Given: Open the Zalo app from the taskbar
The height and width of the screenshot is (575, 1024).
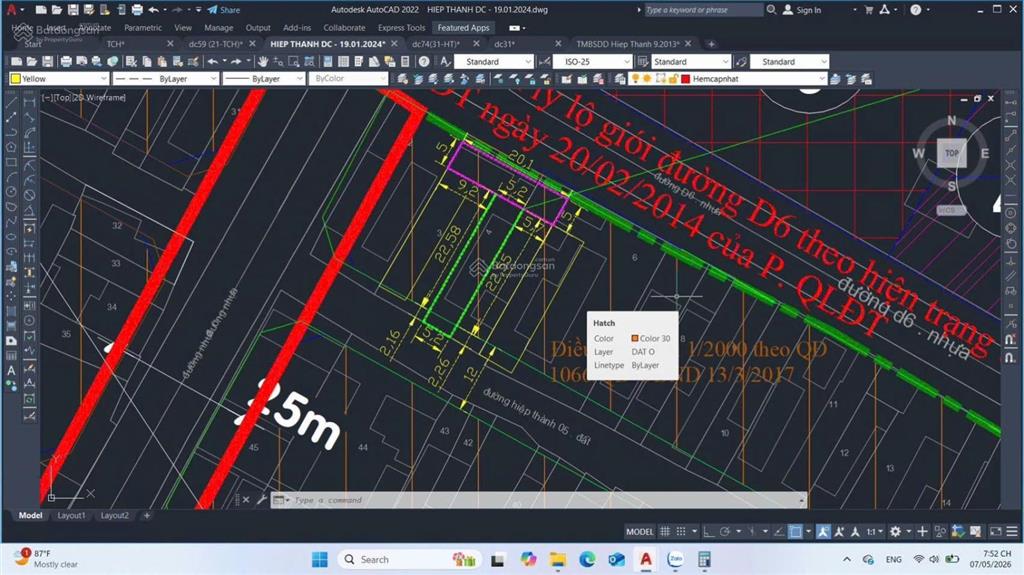Looking at the screenshot, I should pyautogui.click(x=675, y=559).
